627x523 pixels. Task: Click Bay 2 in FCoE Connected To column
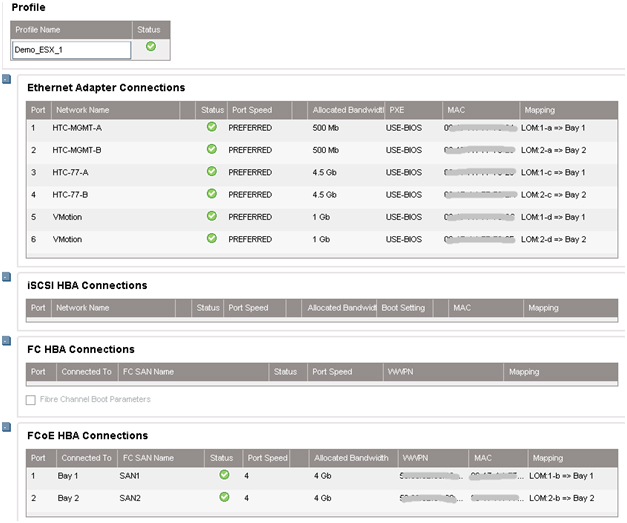click(x=68, y=498)
